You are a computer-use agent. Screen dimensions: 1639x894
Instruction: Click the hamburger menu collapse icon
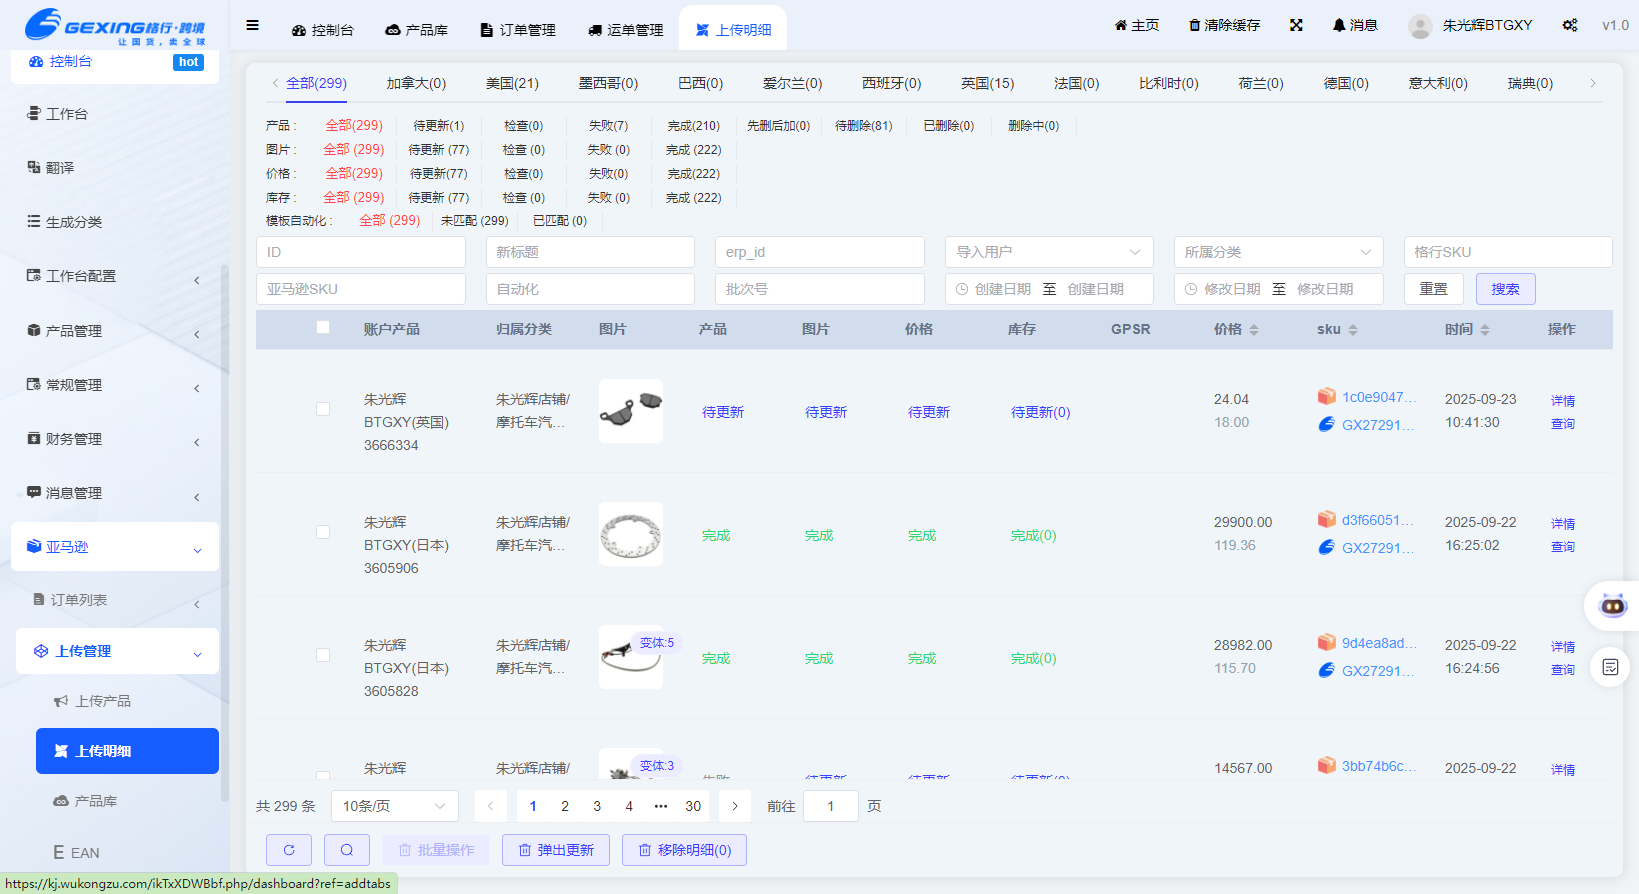[x=252, y=26]
